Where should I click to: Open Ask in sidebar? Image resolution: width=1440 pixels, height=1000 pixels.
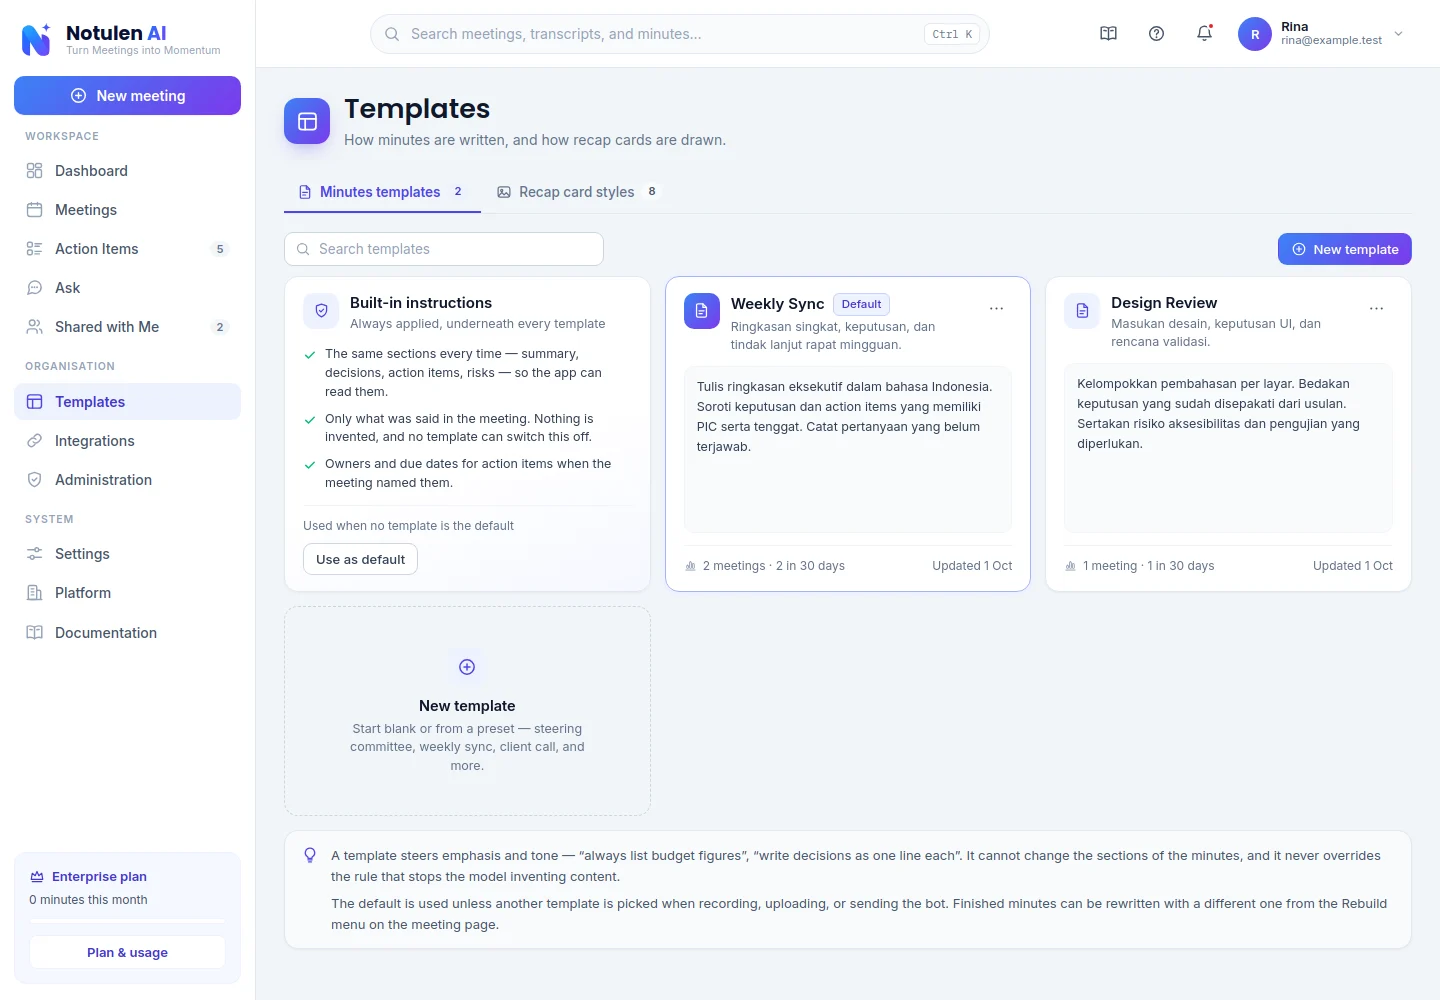point(127,288)
